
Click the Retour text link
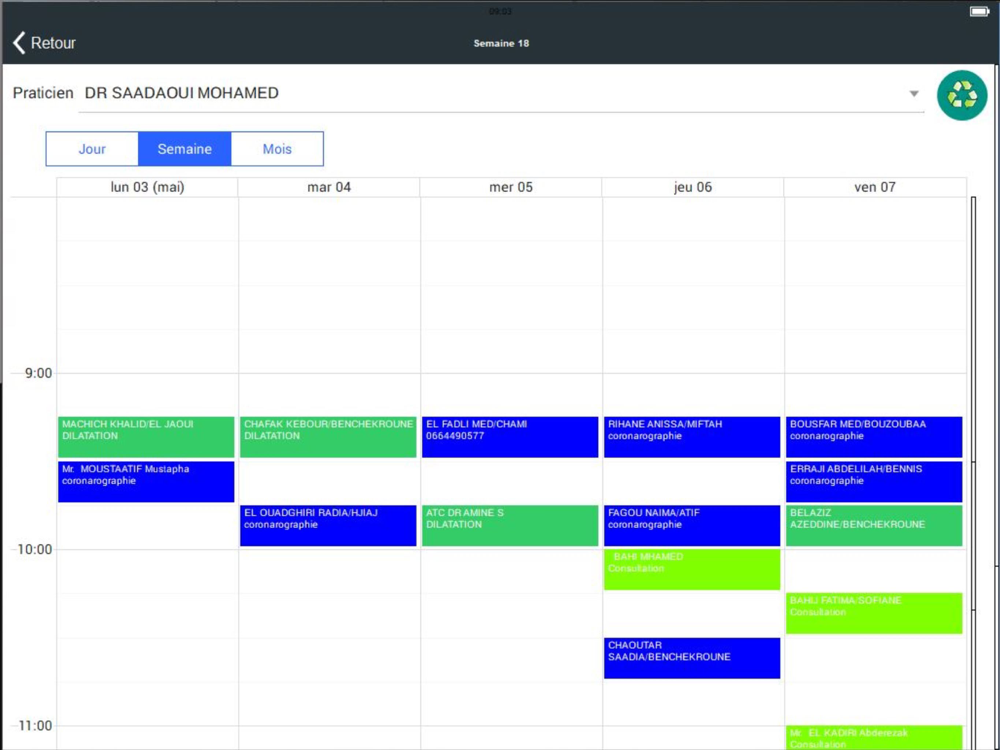(x=53, y=43)
